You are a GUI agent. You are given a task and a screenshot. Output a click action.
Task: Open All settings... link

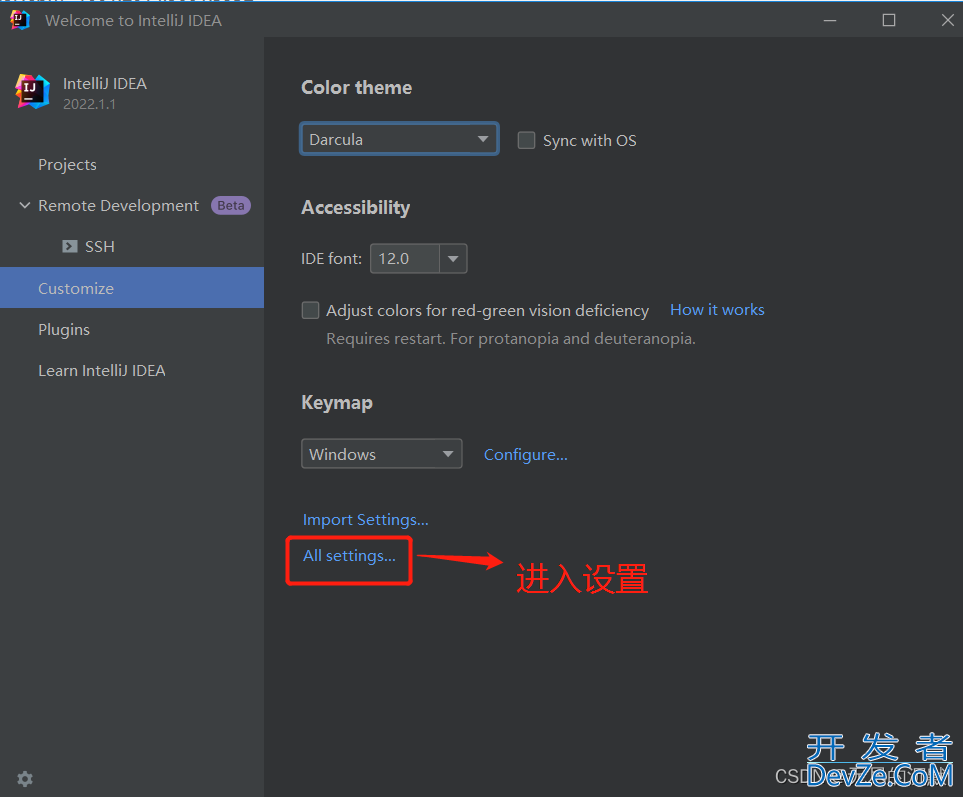(349, 556)
